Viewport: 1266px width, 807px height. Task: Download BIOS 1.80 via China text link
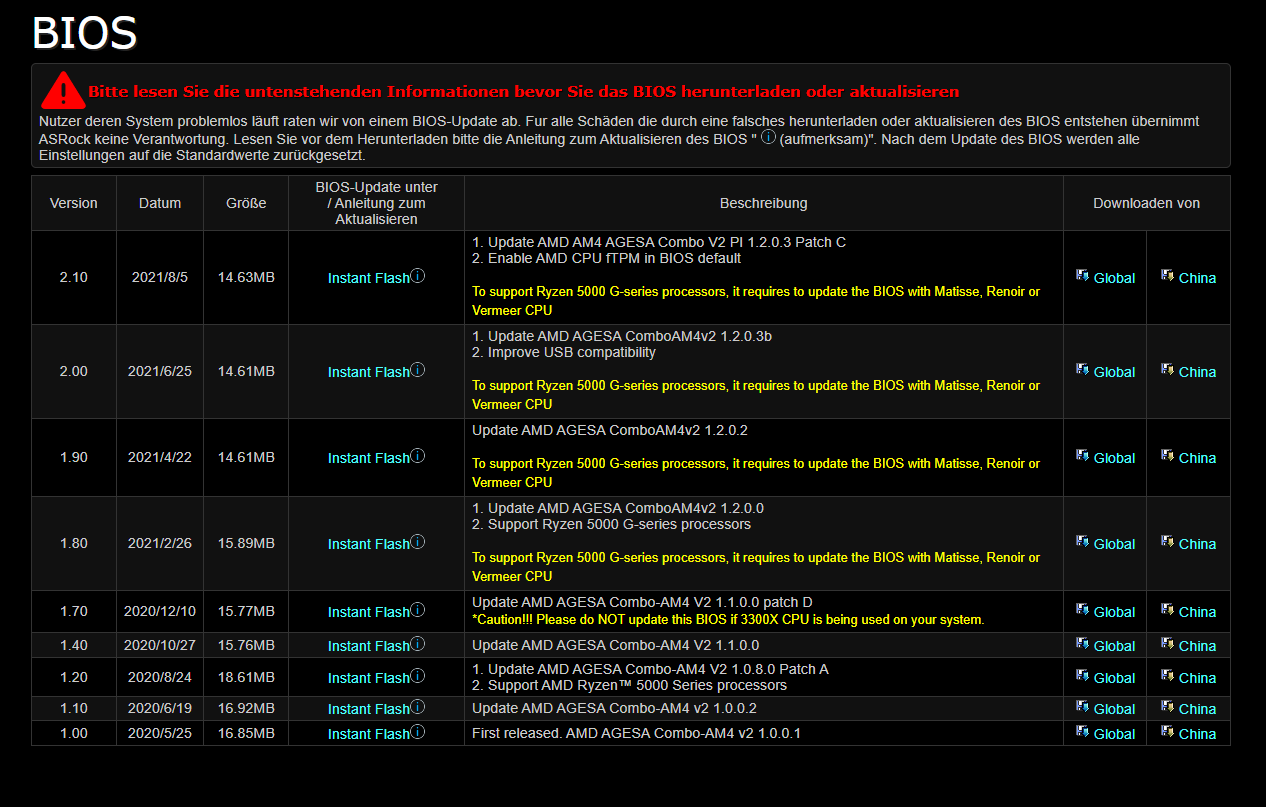(x=1197, y=544)
